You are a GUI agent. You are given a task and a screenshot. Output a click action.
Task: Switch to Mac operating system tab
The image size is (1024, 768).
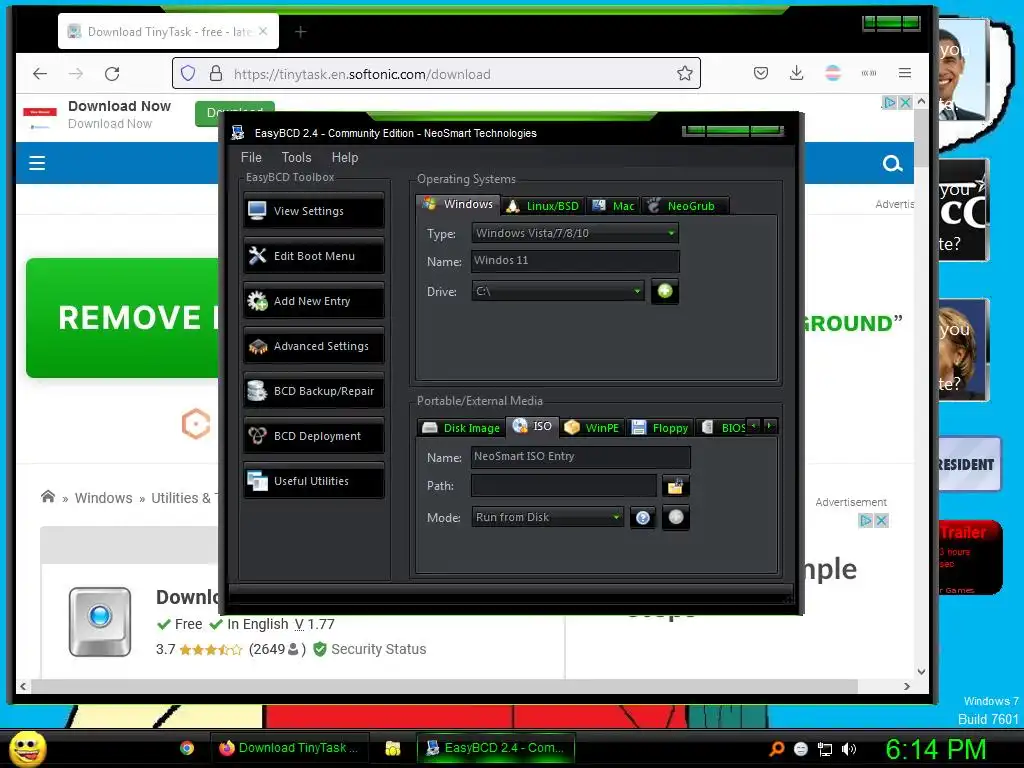pyautogui.click(x=613, y=206)
